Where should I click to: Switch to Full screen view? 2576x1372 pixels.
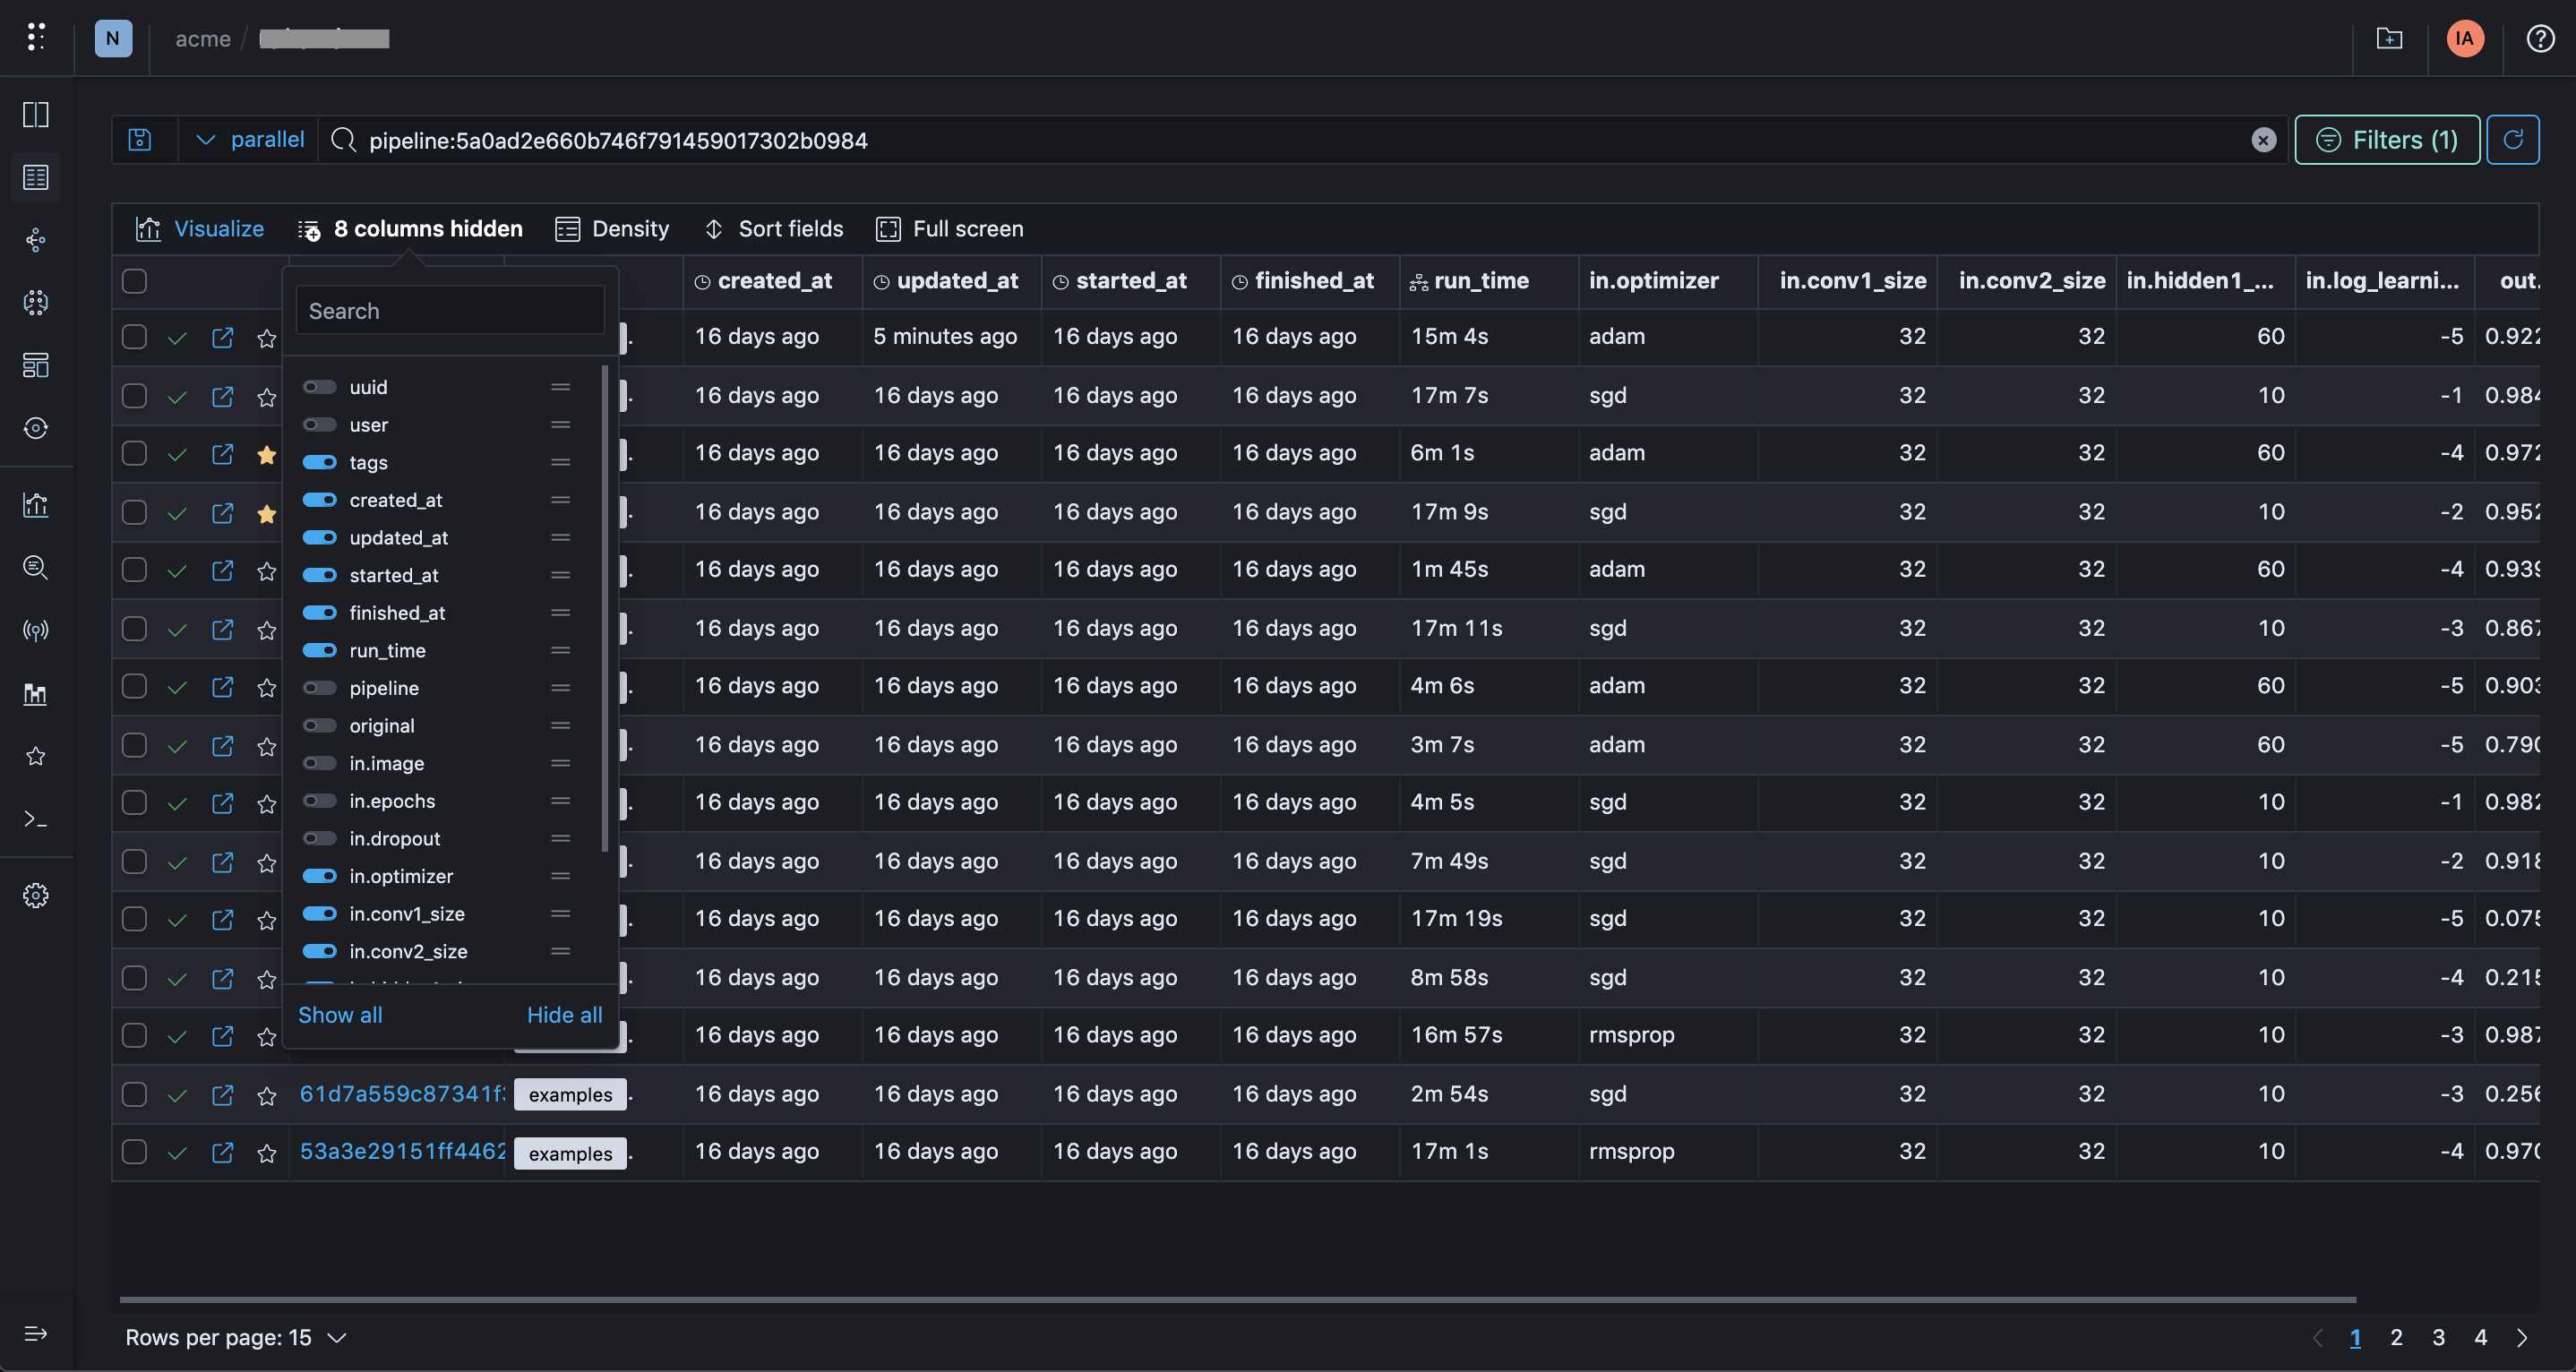coord(950,229)
